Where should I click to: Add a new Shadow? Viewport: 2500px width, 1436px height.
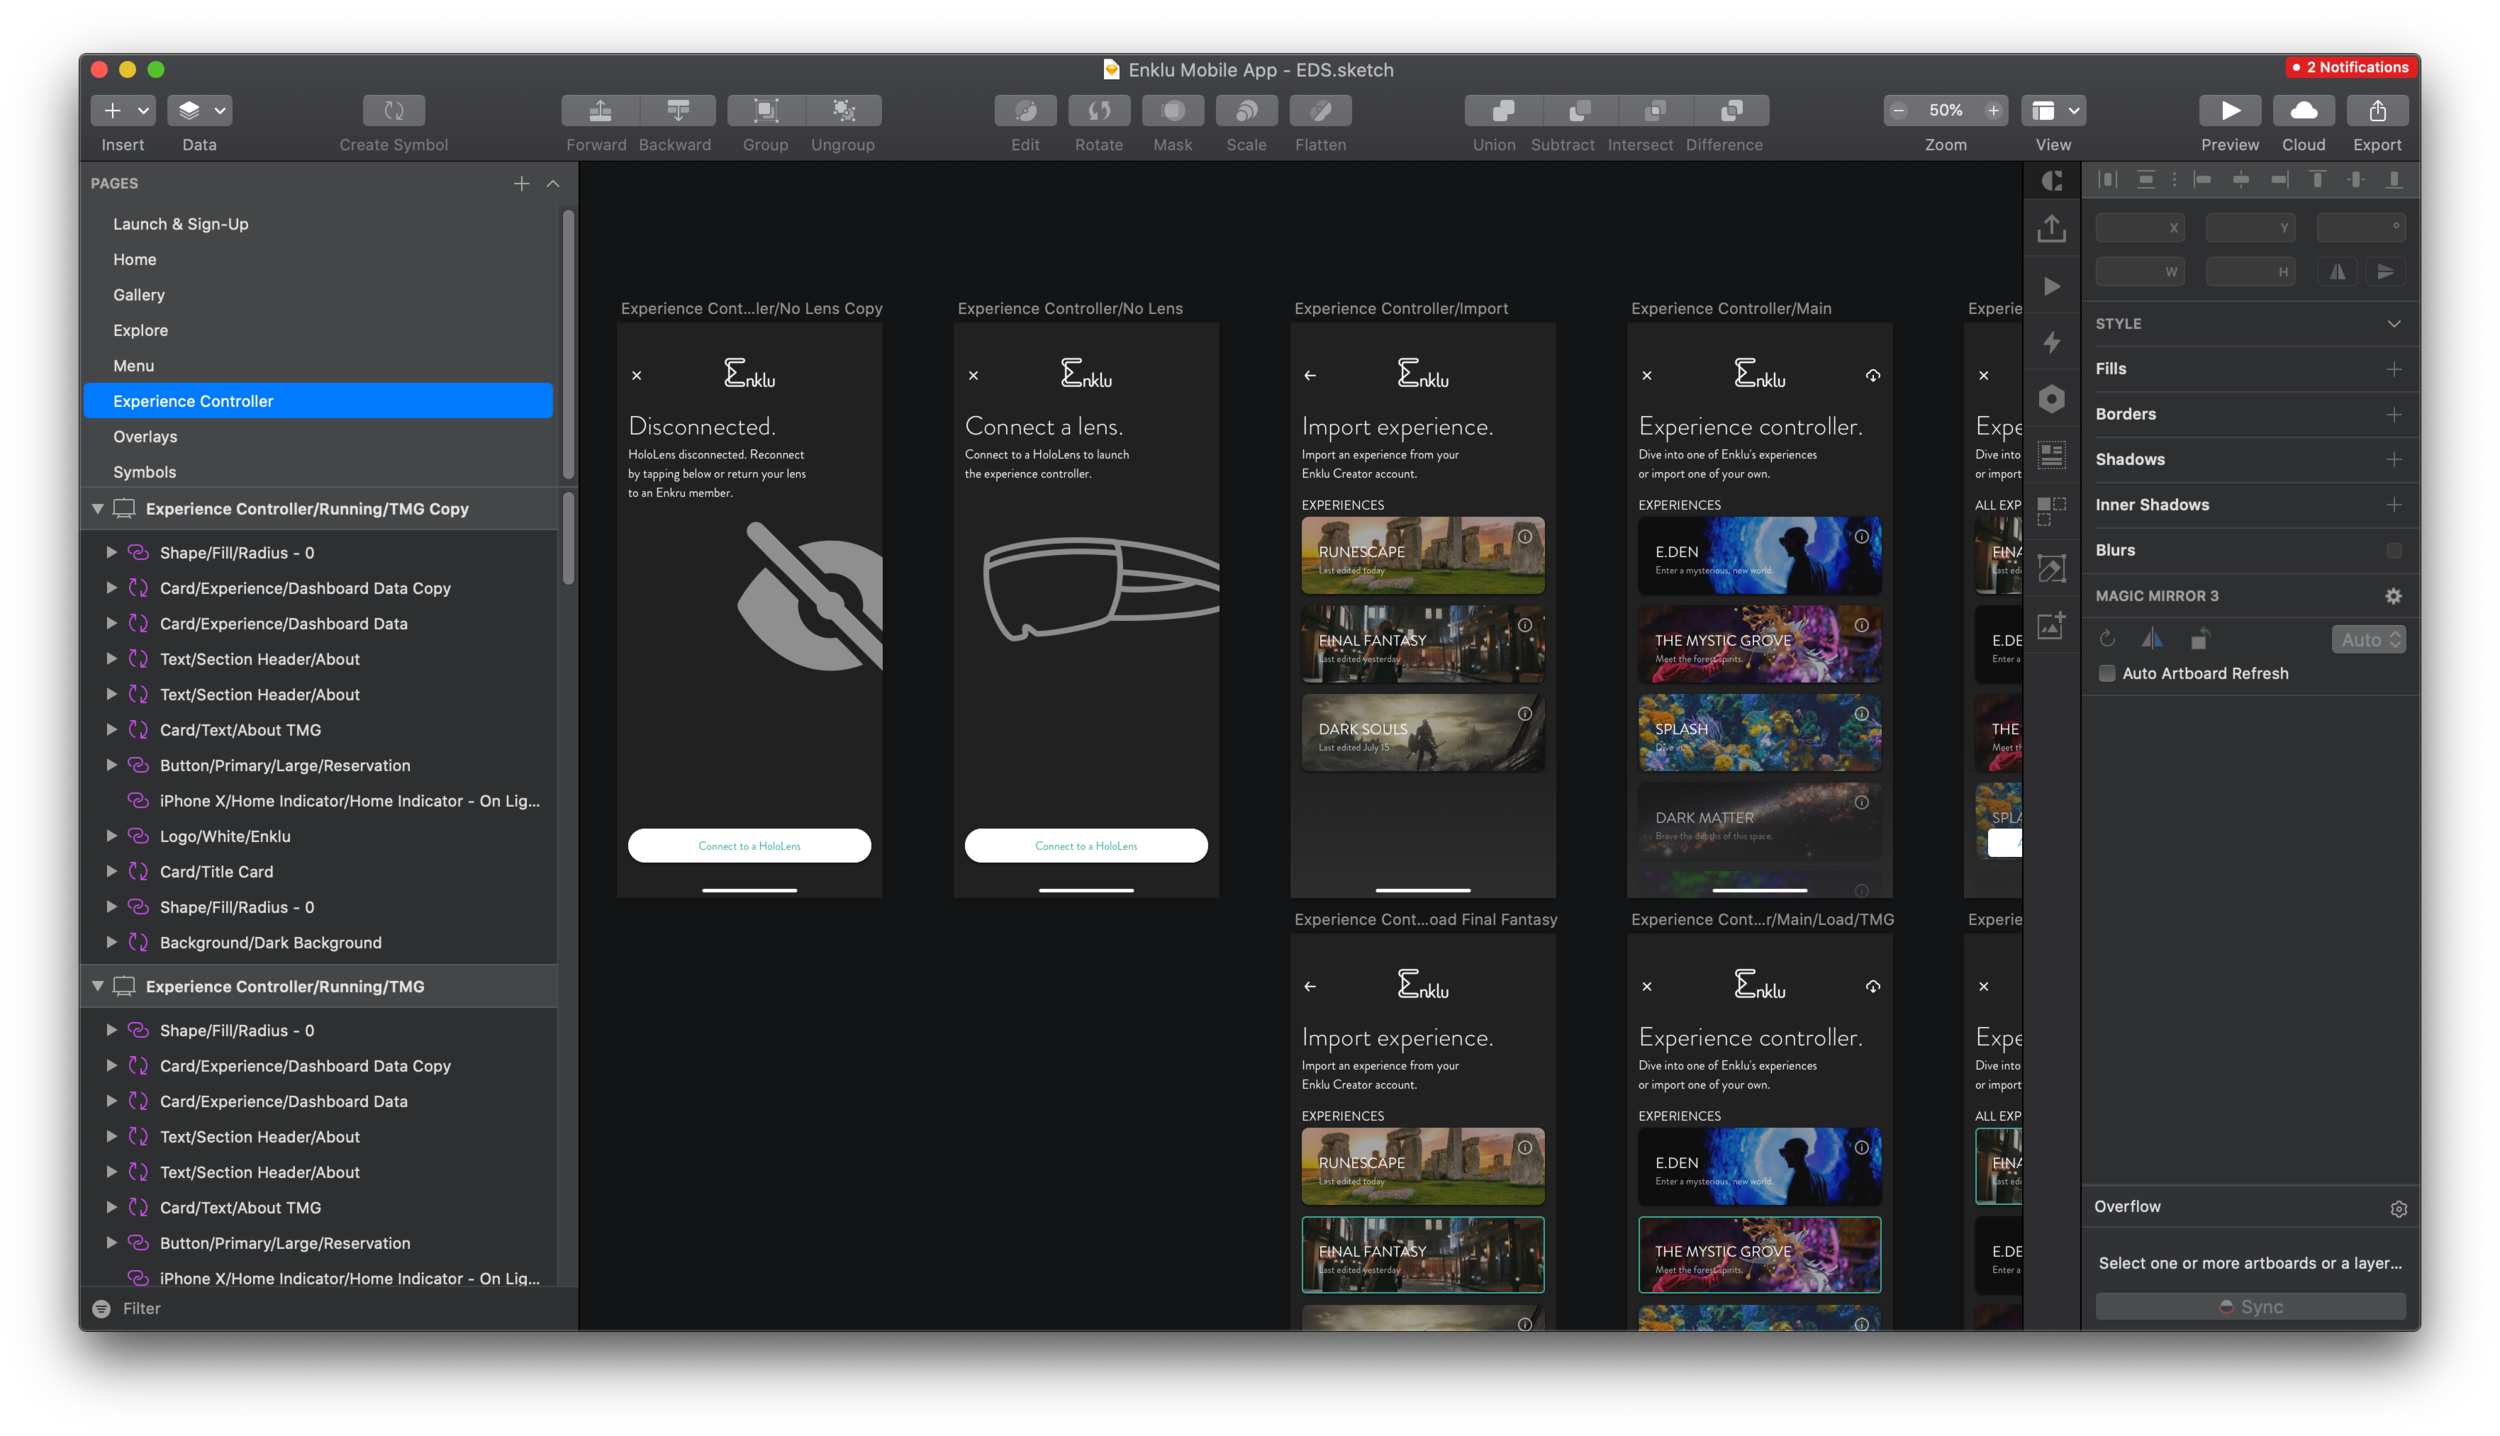pyautogui.click(x=2394, y=460)
